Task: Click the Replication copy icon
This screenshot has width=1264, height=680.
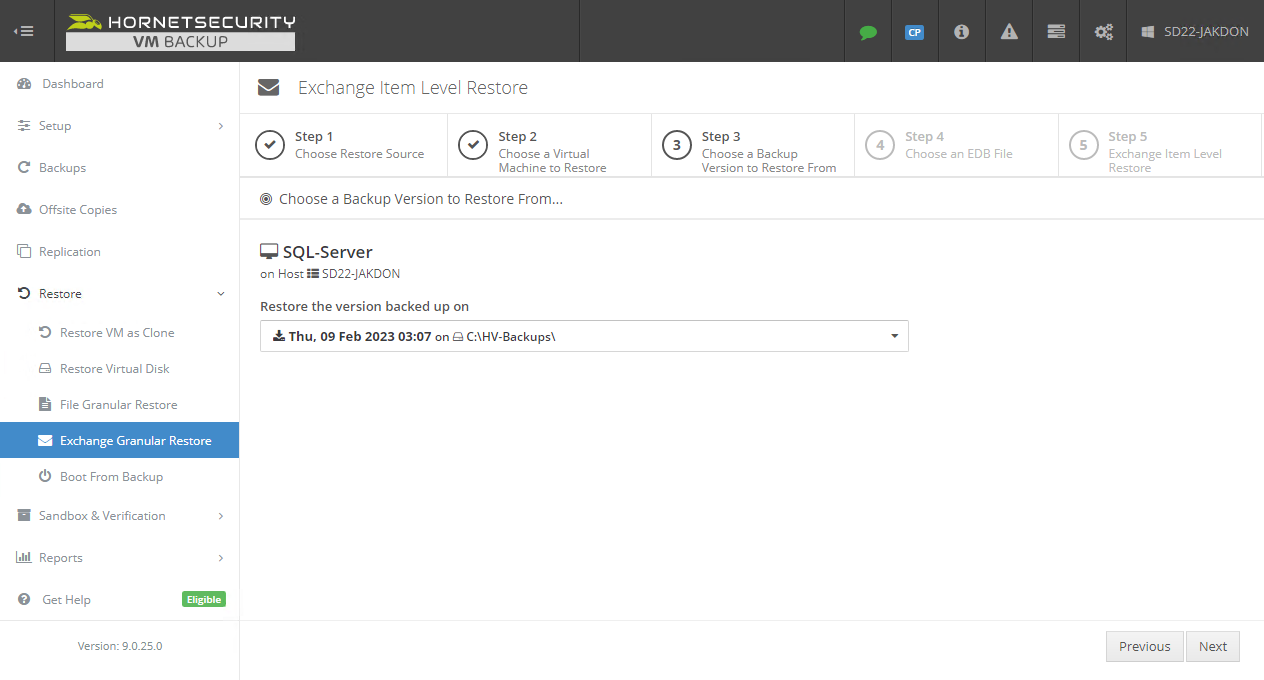Action: (x=24, y=252)
